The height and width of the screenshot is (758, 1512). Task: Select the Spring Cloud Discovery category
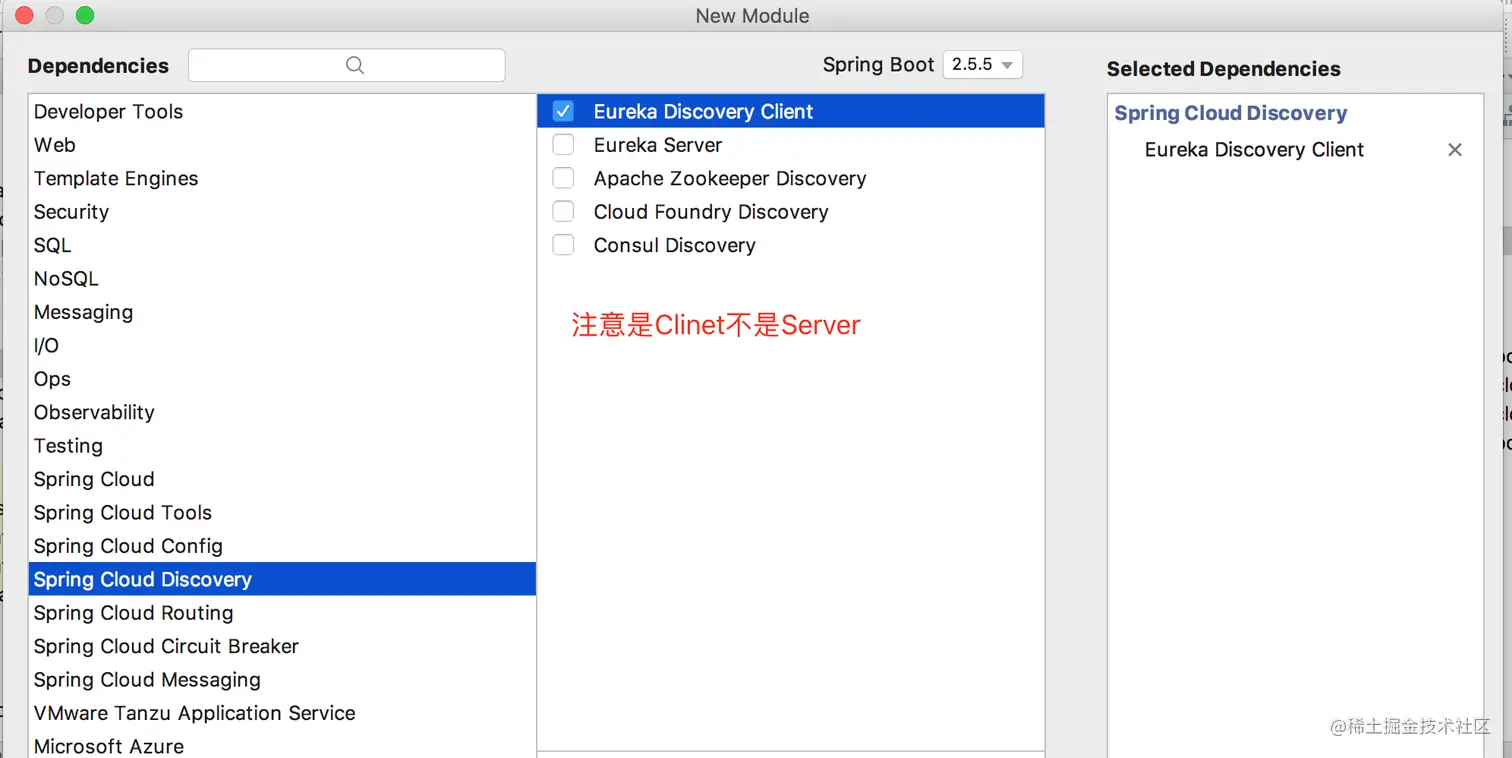point(282,579)
